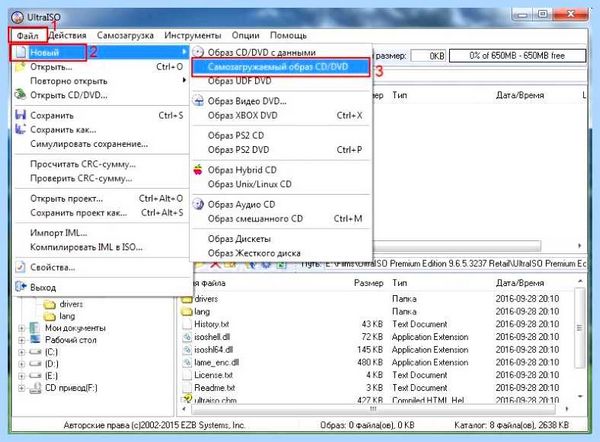Click the exit icon beside Выход
Viewport: 600px width, 442px height.
(x=21, y=287)
